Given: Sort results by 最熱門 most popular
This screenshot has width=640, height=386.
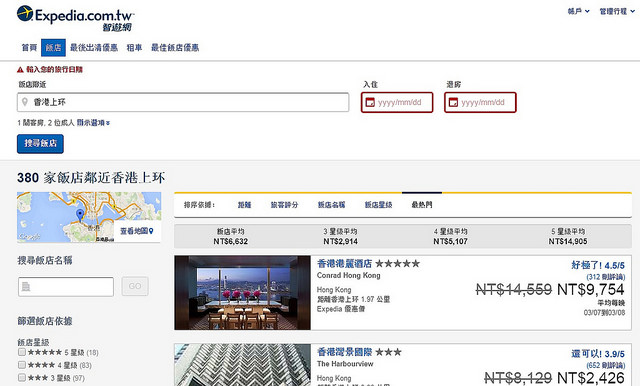Looking at the screenshot, I should tap(422, 205).
